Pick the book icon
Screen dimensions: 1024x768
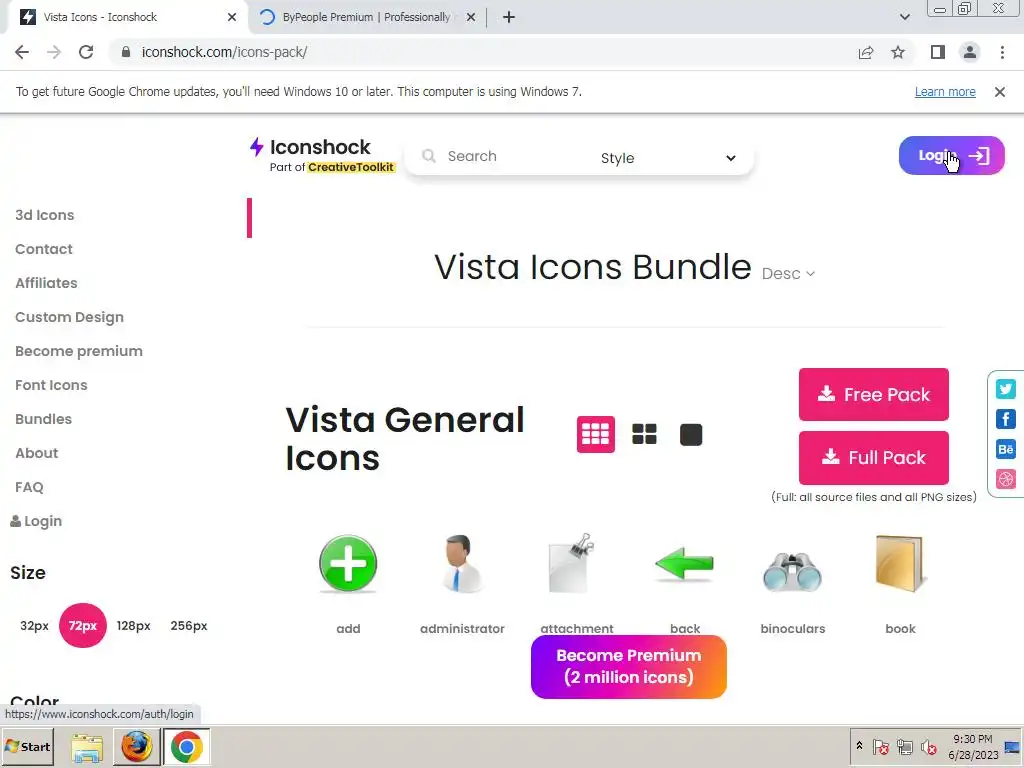pos(900,563)
